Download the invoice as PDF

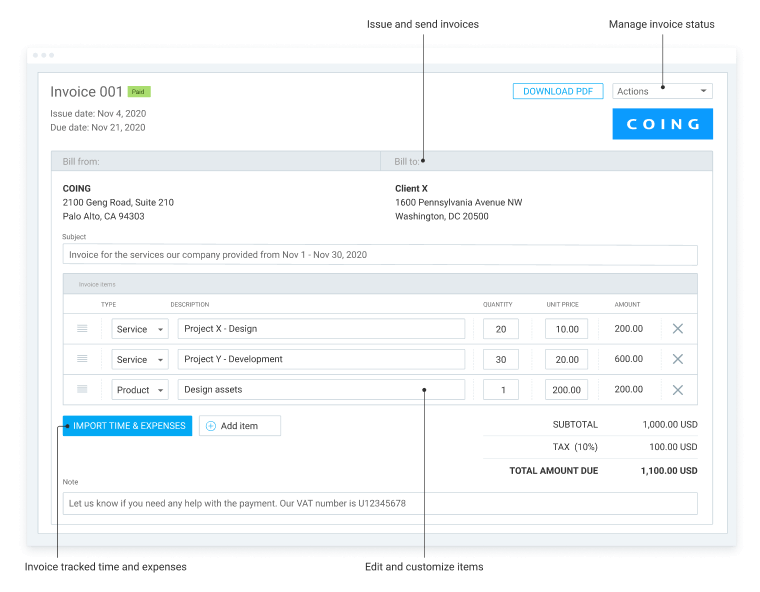point(558,91)
